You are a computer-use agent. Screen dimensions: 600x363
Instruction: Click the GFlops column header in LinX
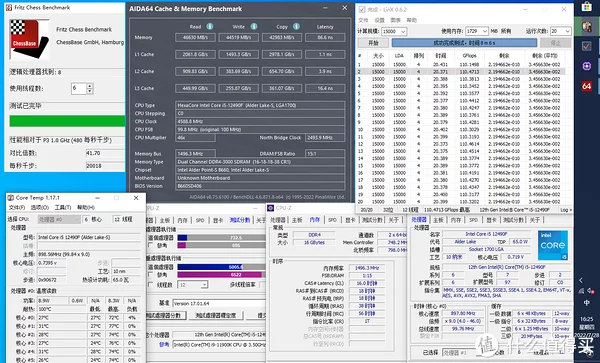(x=469, y=55)
